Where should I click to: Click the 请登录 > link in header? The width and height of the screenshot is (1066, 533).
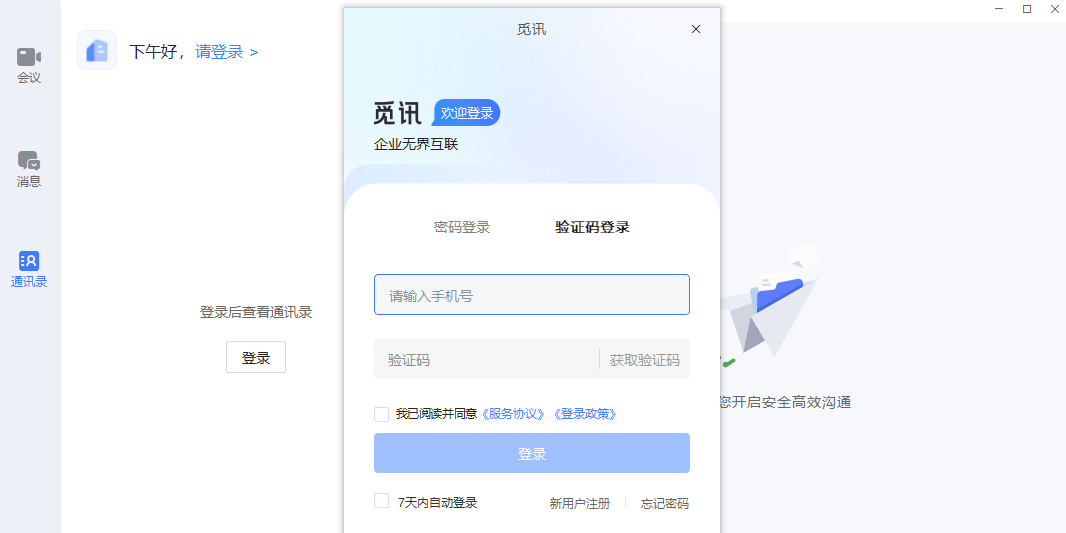[x=226, y=51]
